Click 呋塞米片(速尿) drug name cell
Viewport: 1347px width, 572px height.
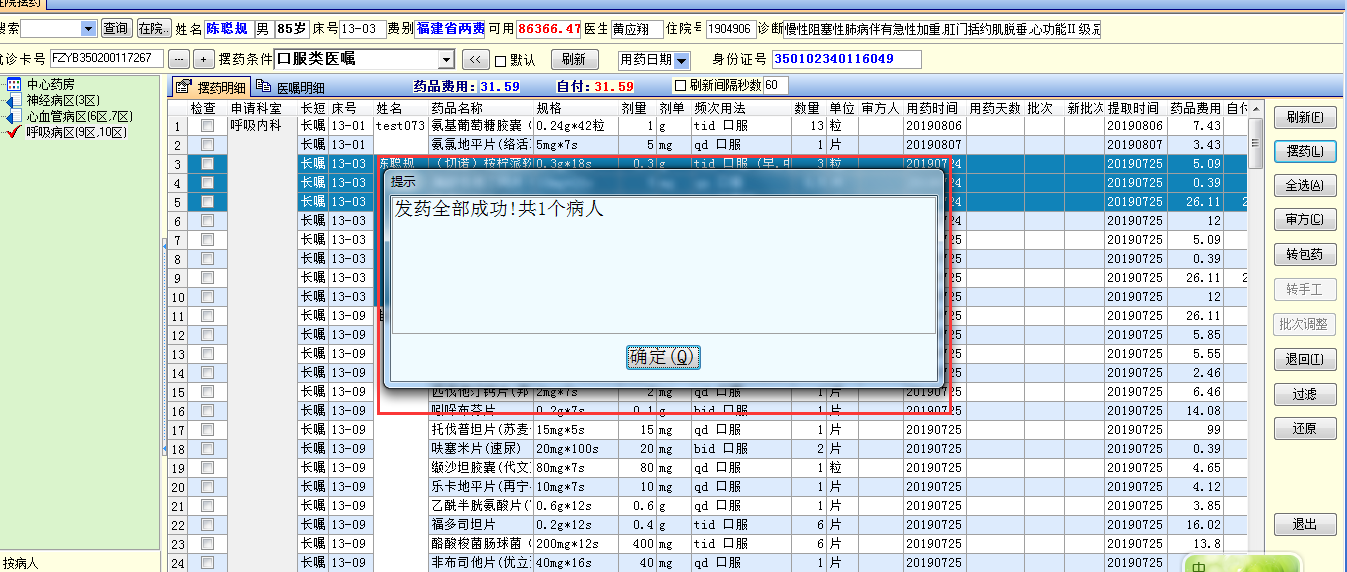point(481,449)
